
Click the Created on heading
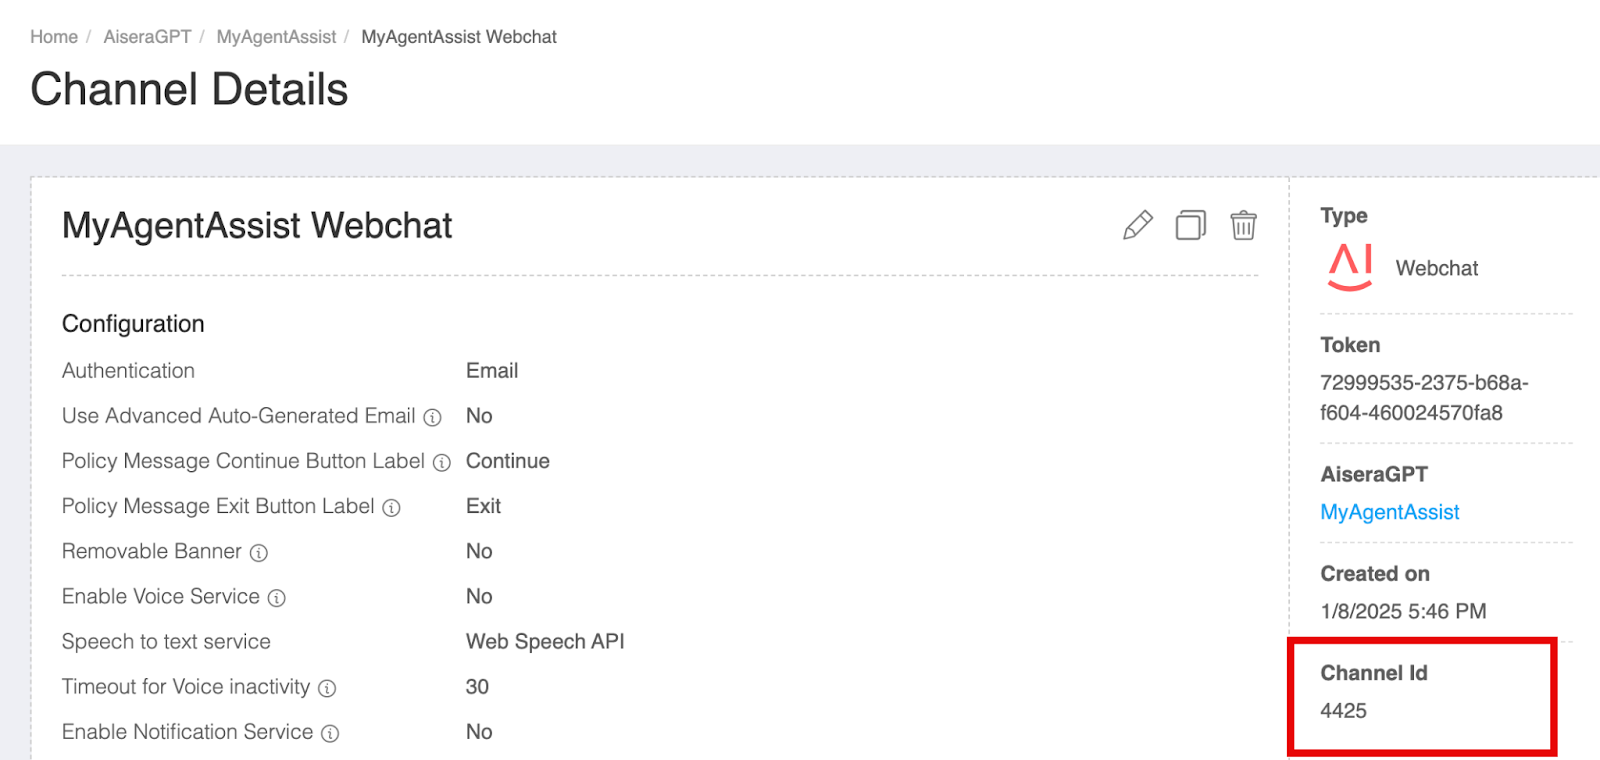[x=1375, y=574]
